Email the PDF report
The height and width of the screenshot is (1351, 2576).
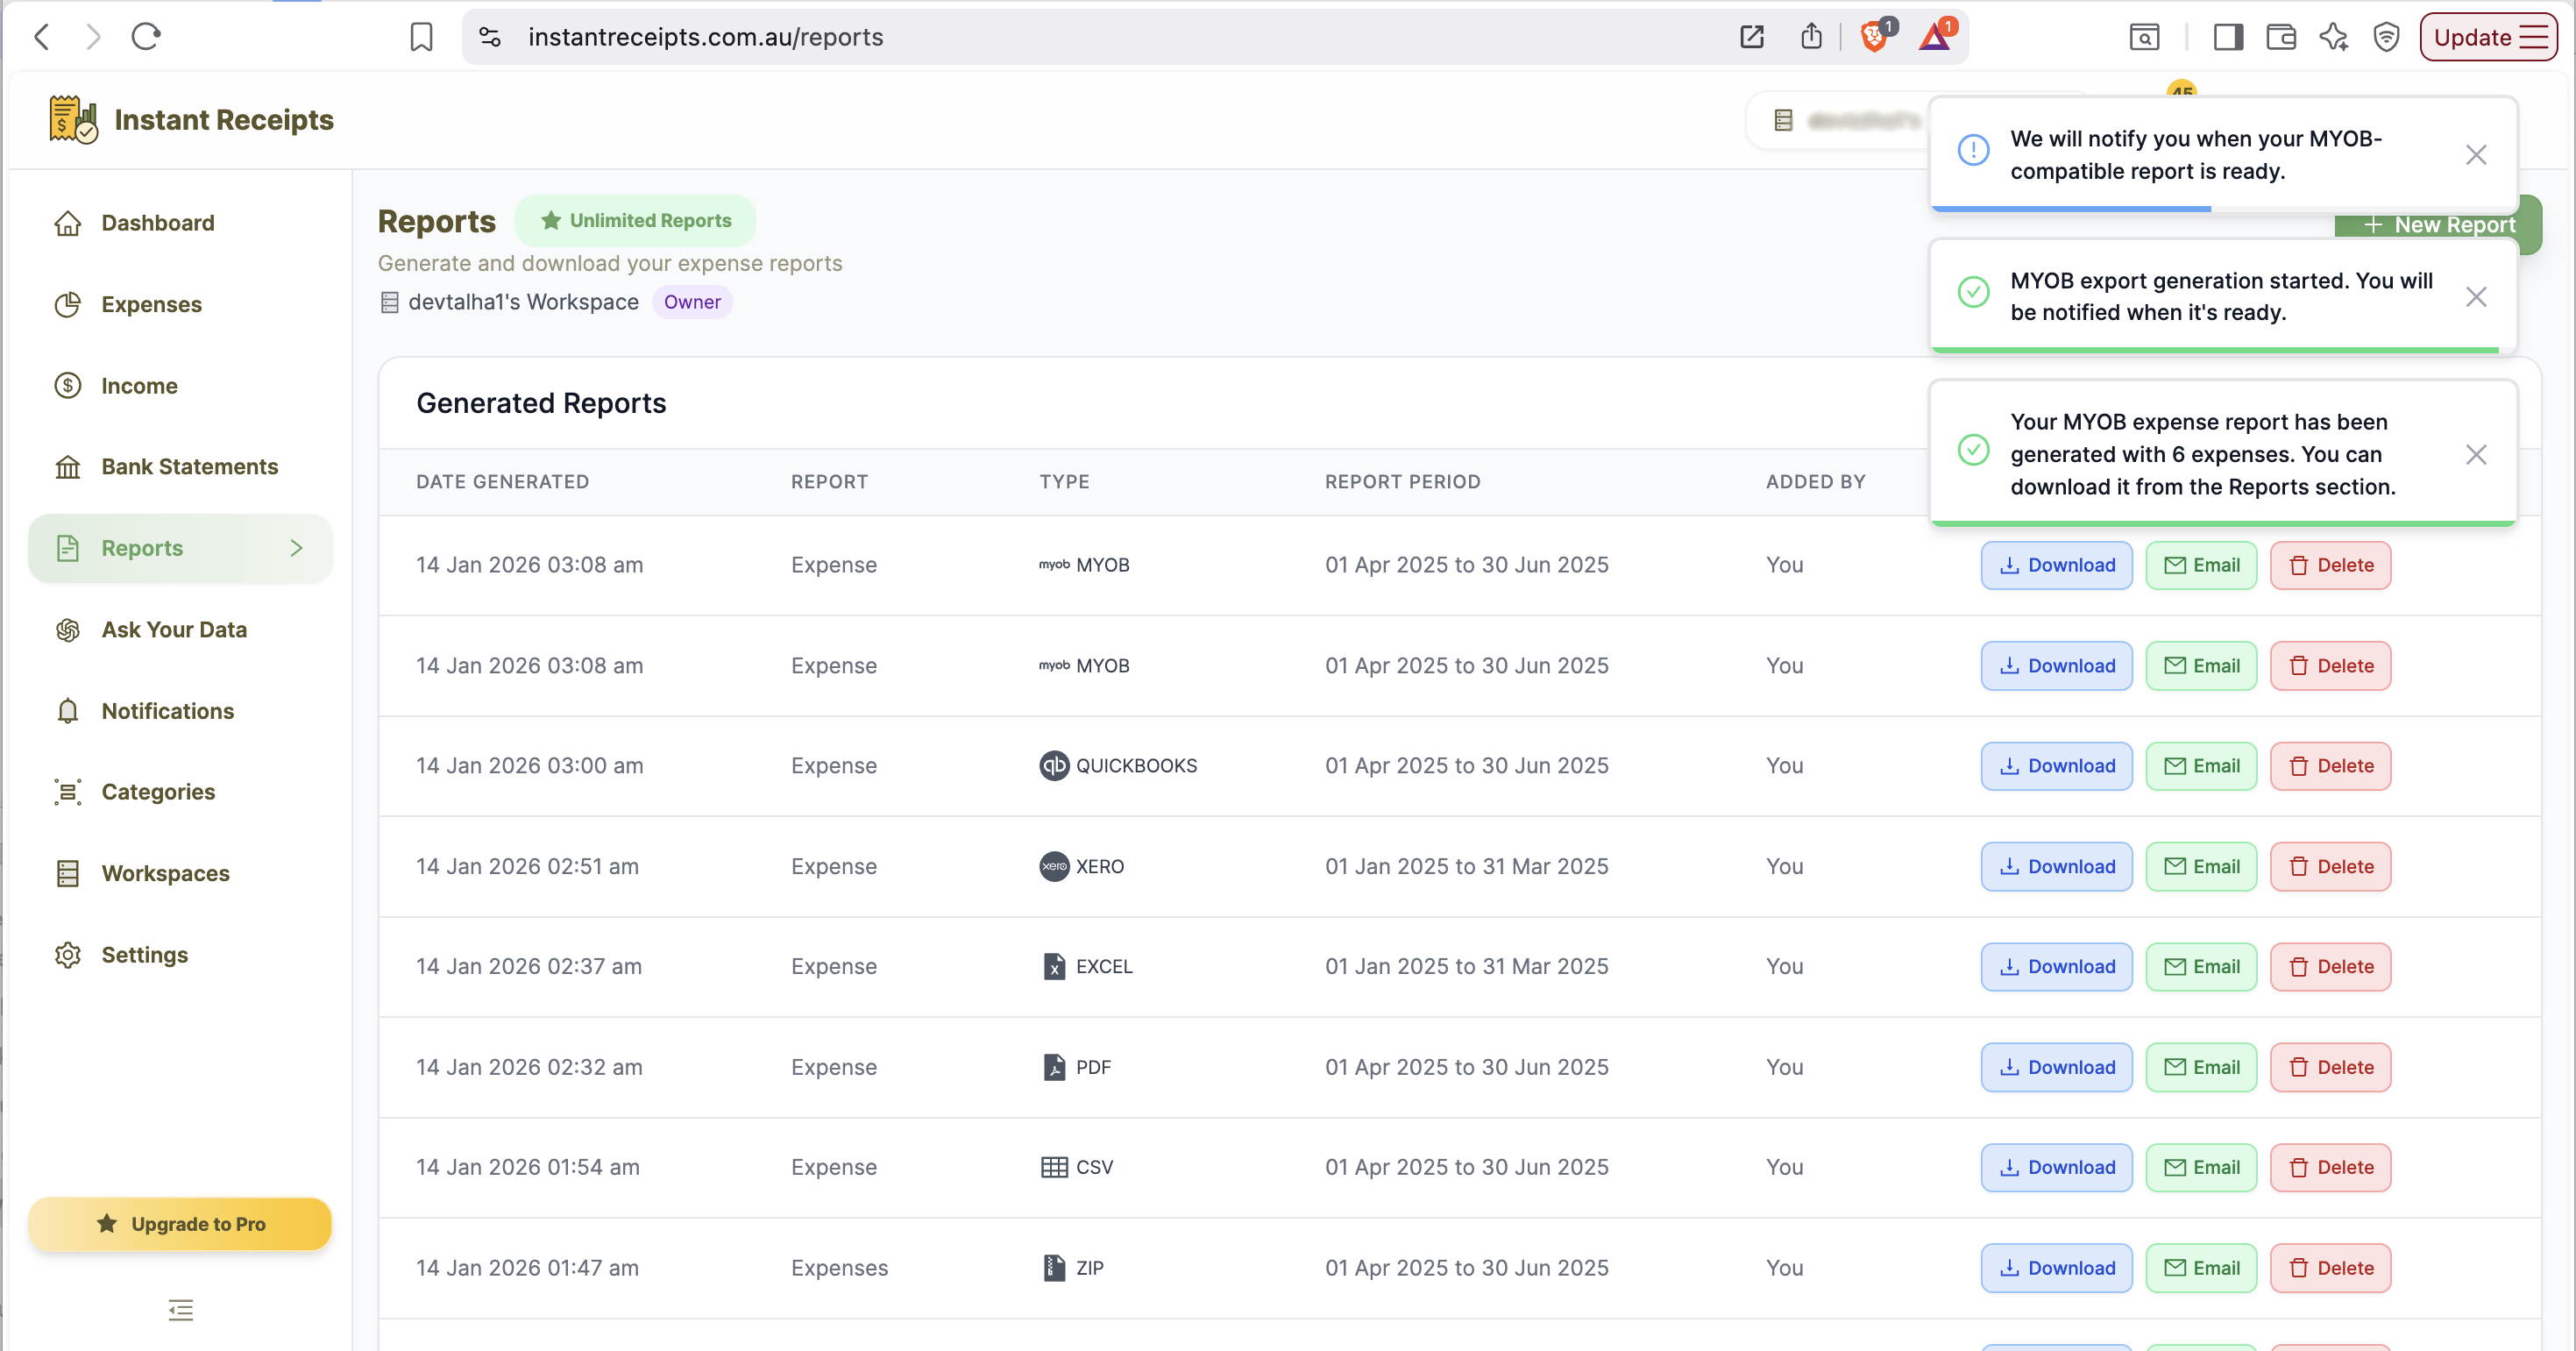click(x=2201, y=1068)
